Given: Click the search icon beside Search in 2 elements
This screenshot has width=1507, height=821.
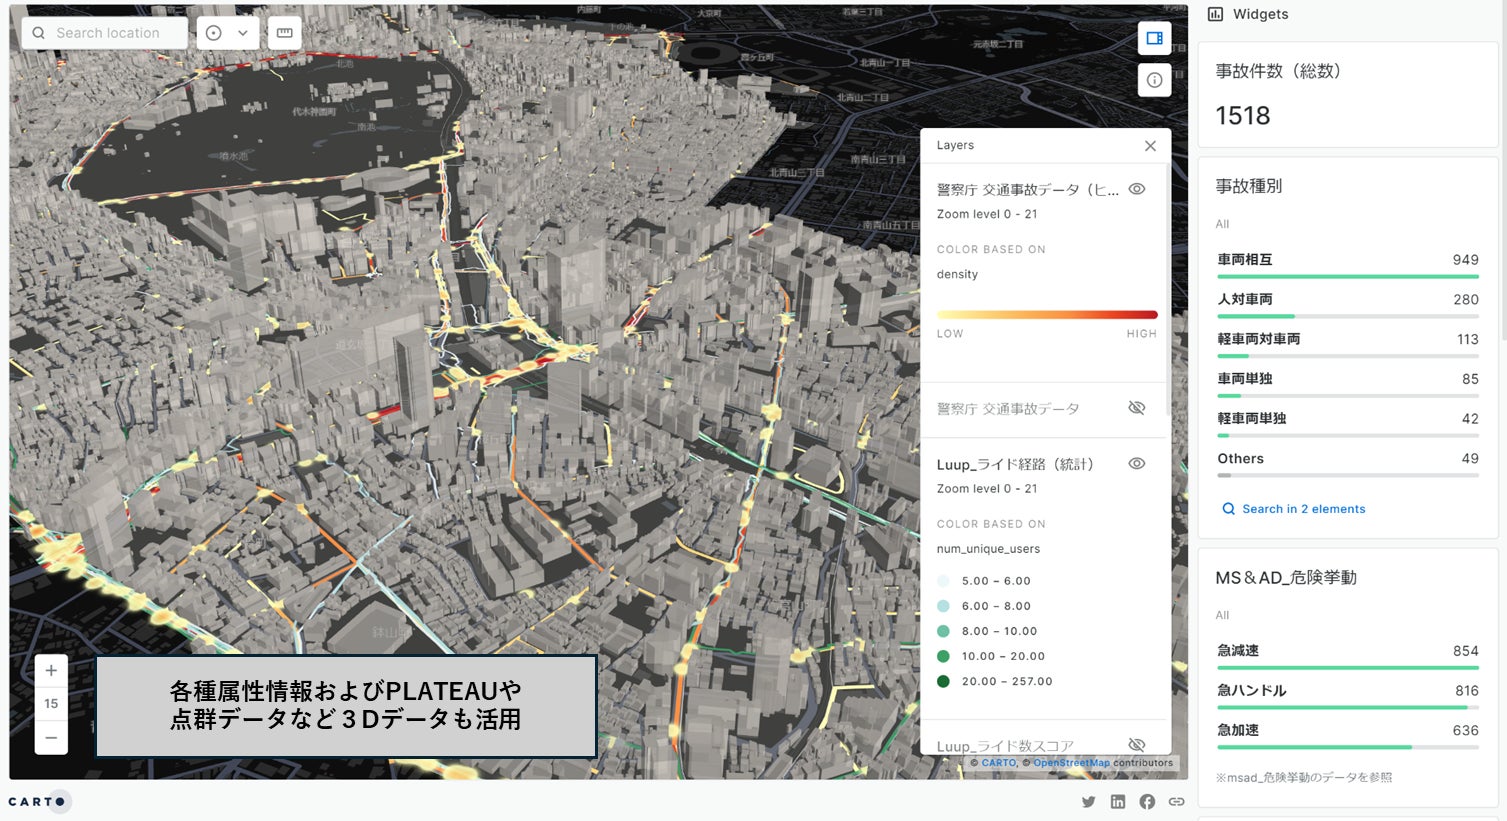Looking at the screenshot, I should [1229, 509].
